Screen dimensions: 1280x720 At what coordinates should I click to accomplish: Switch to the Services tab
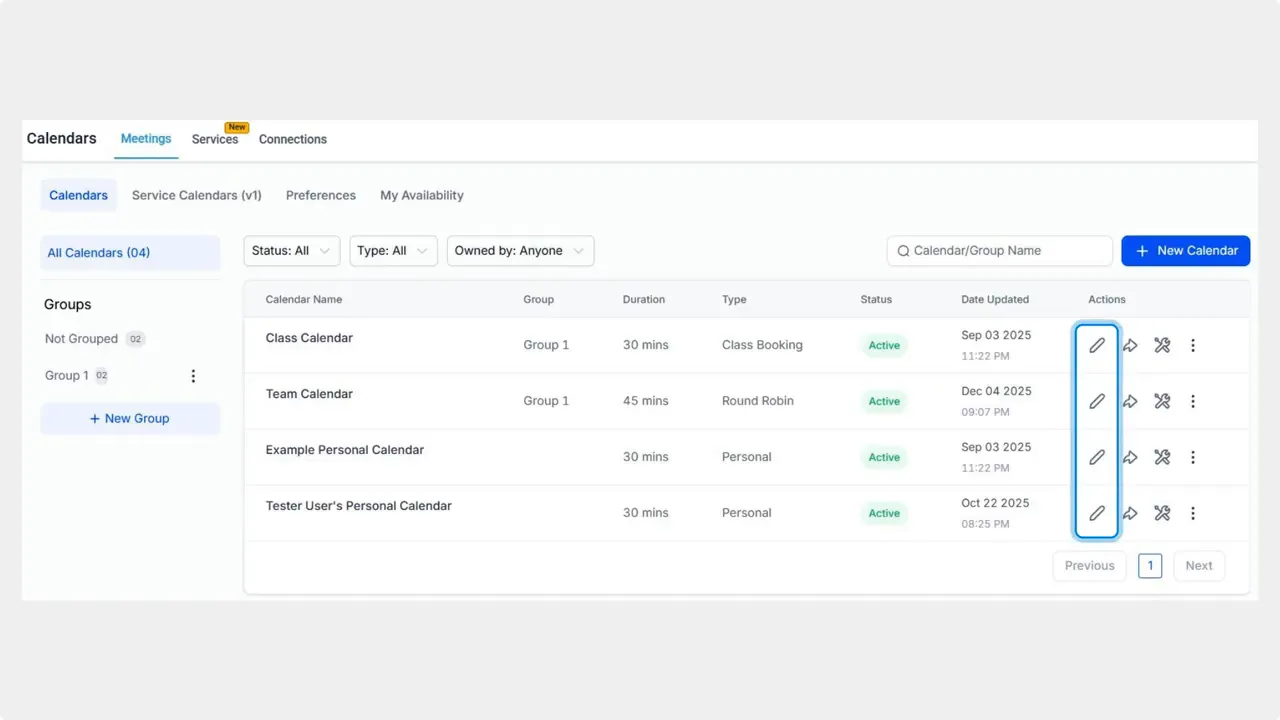pyautogui.click(x=215, y=139)
